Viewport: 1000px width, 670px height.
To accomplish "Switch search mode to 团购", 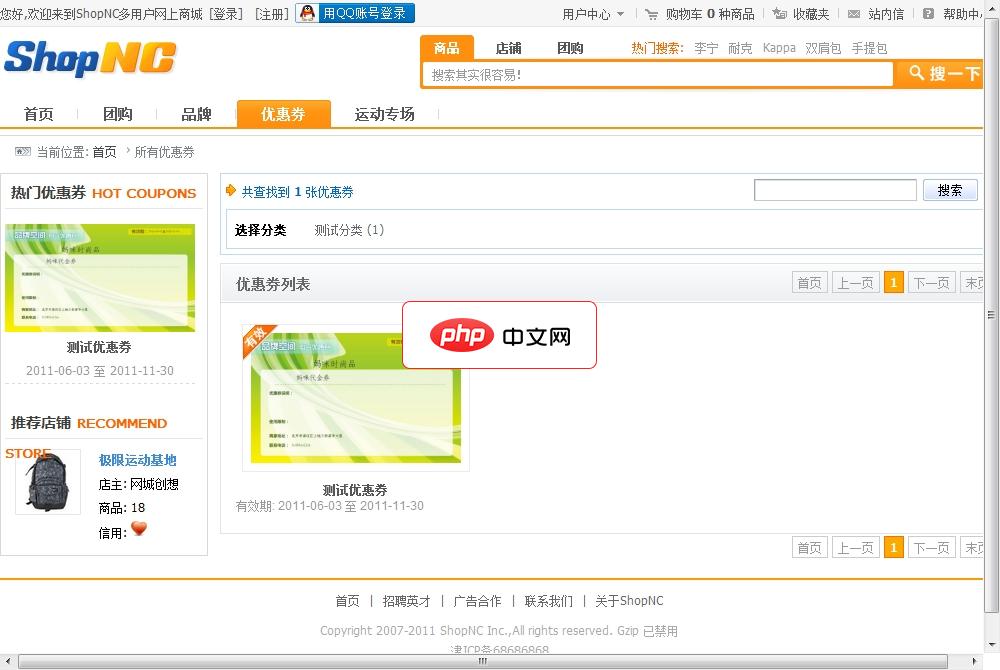I will point(570,46).
